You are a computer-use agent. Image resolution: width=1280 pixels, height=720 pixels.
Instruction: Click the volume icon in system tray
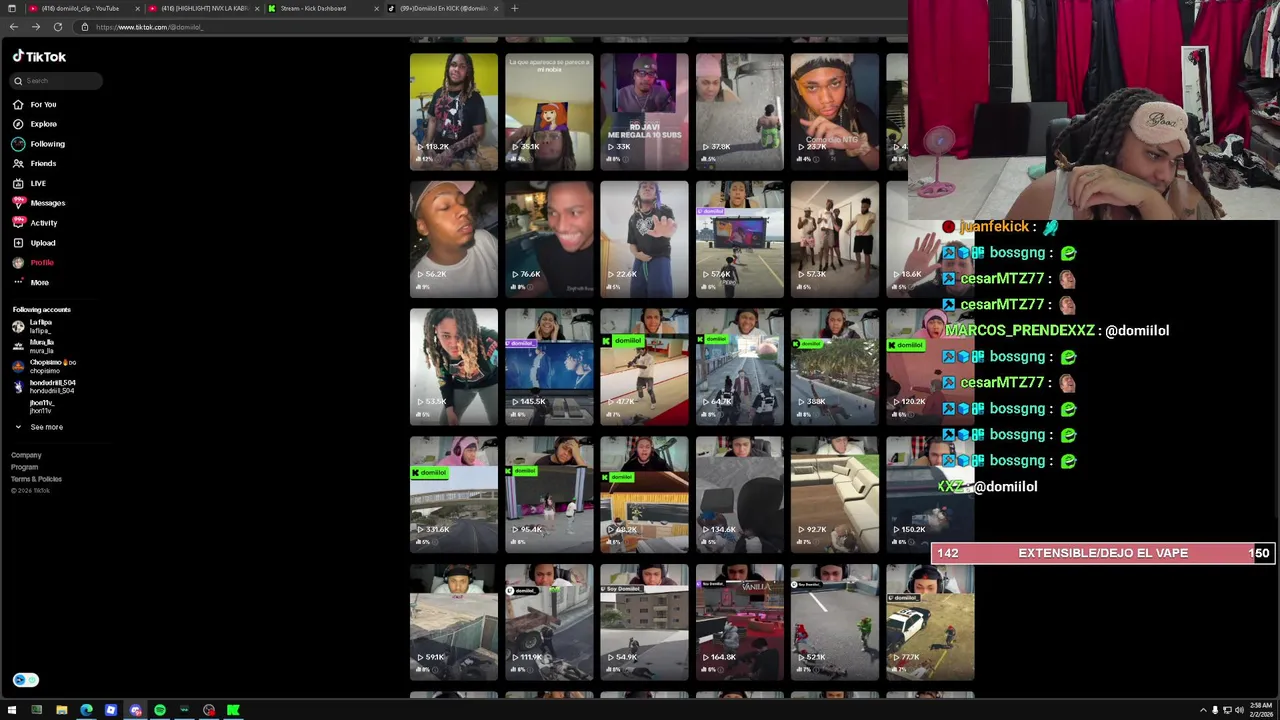1239,710
